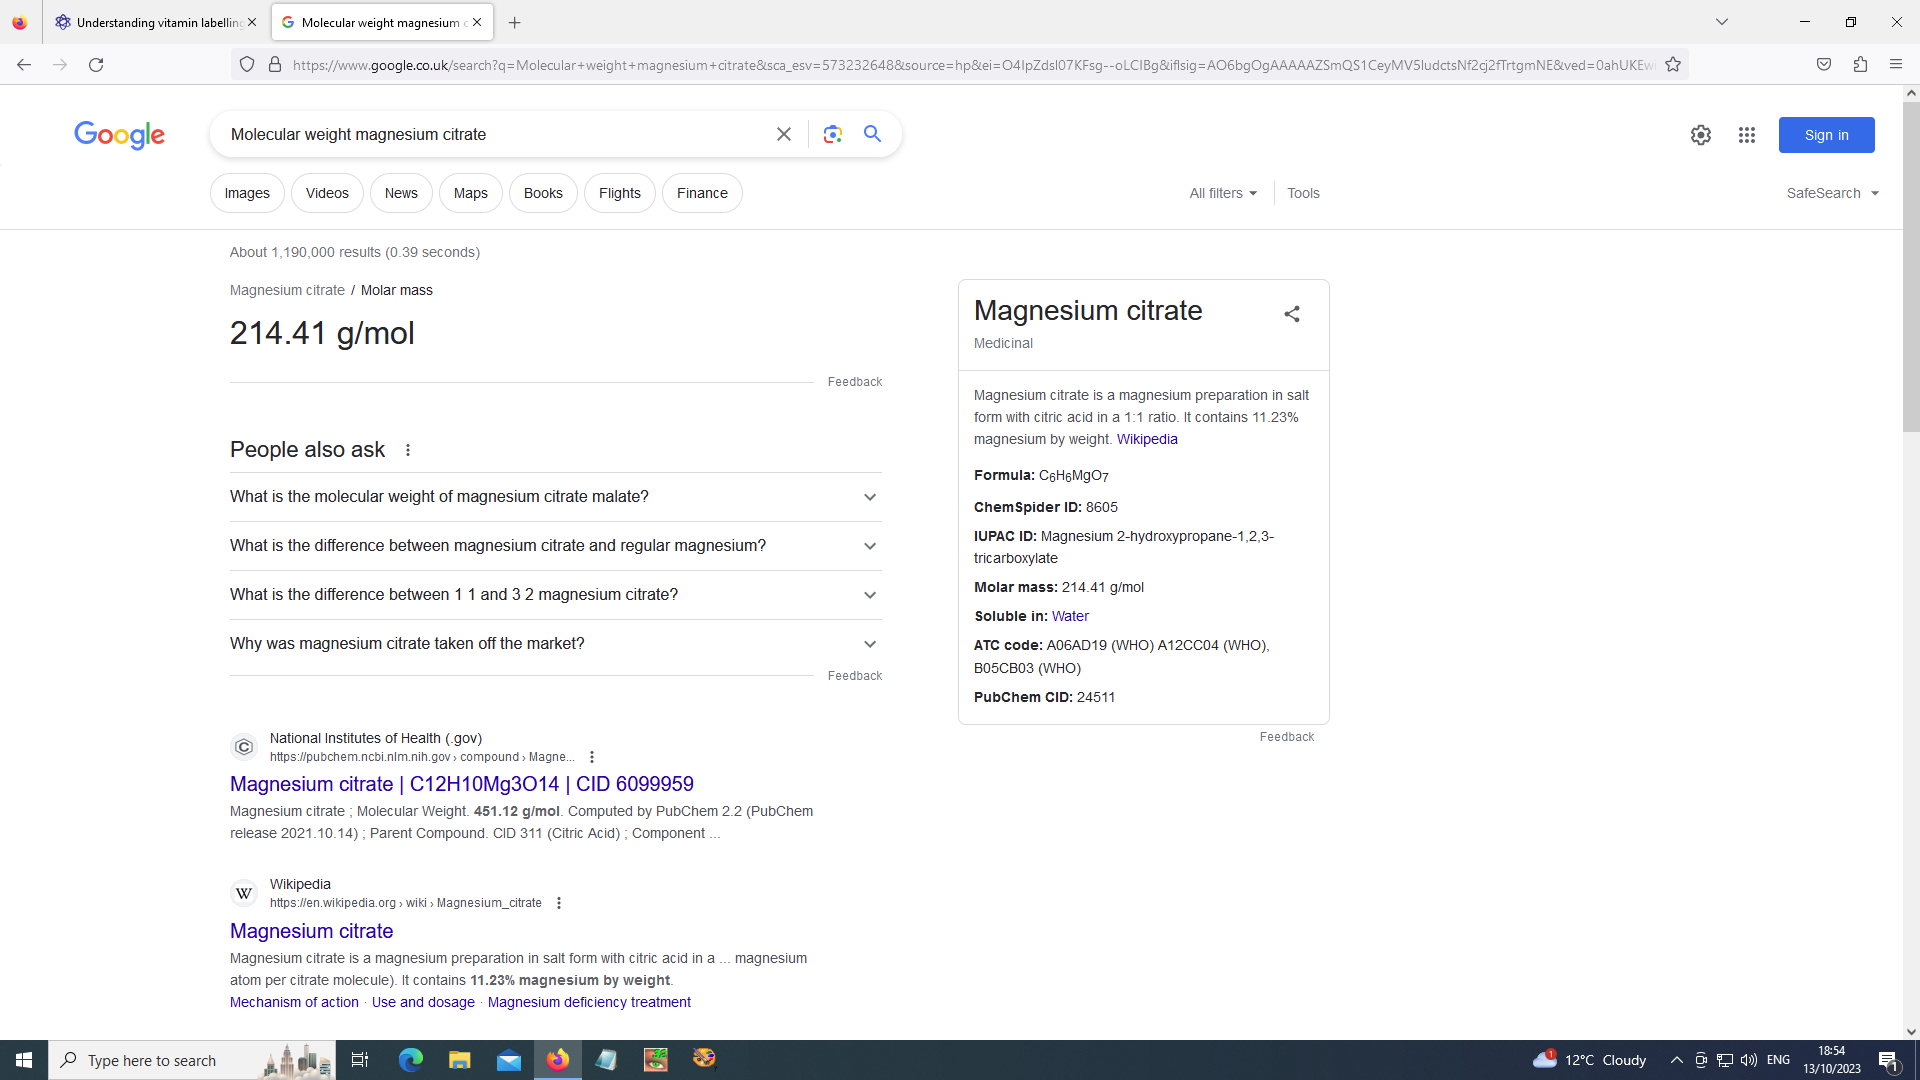The image size is (1920, 1080).
Task: Select the Images search filter
Action: tap(247, 193)
